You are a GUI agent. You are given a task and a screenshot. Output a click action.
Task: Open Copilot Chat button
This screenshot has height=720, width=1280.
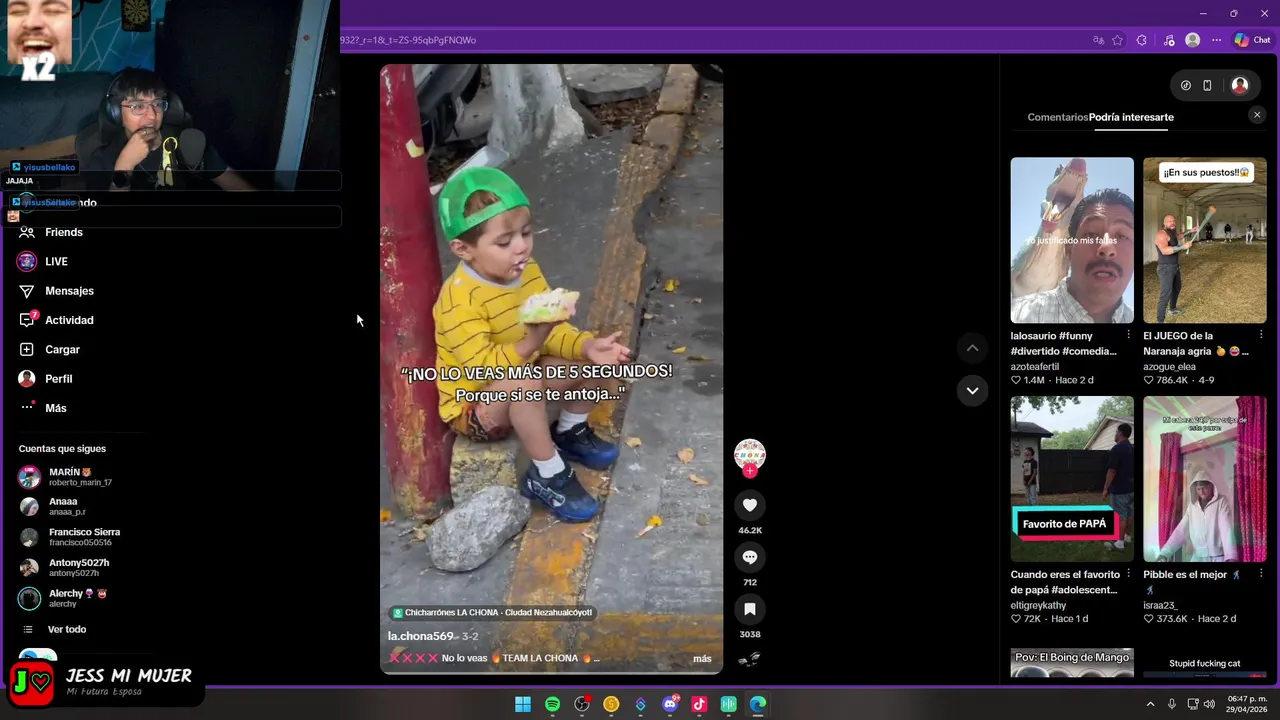tap(1252, 40)
